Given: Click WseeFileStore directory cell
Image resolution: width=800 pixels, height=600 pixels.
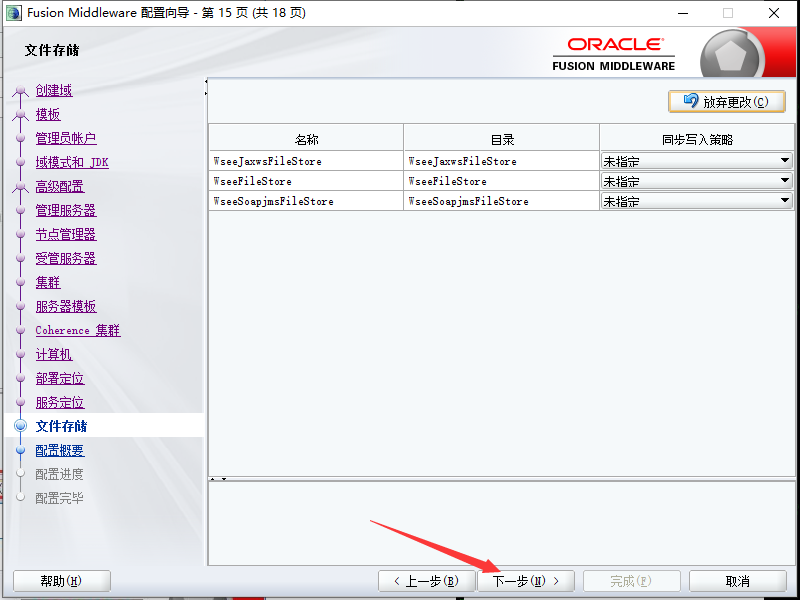Looking at the screenshot, I should pos(502,181).
